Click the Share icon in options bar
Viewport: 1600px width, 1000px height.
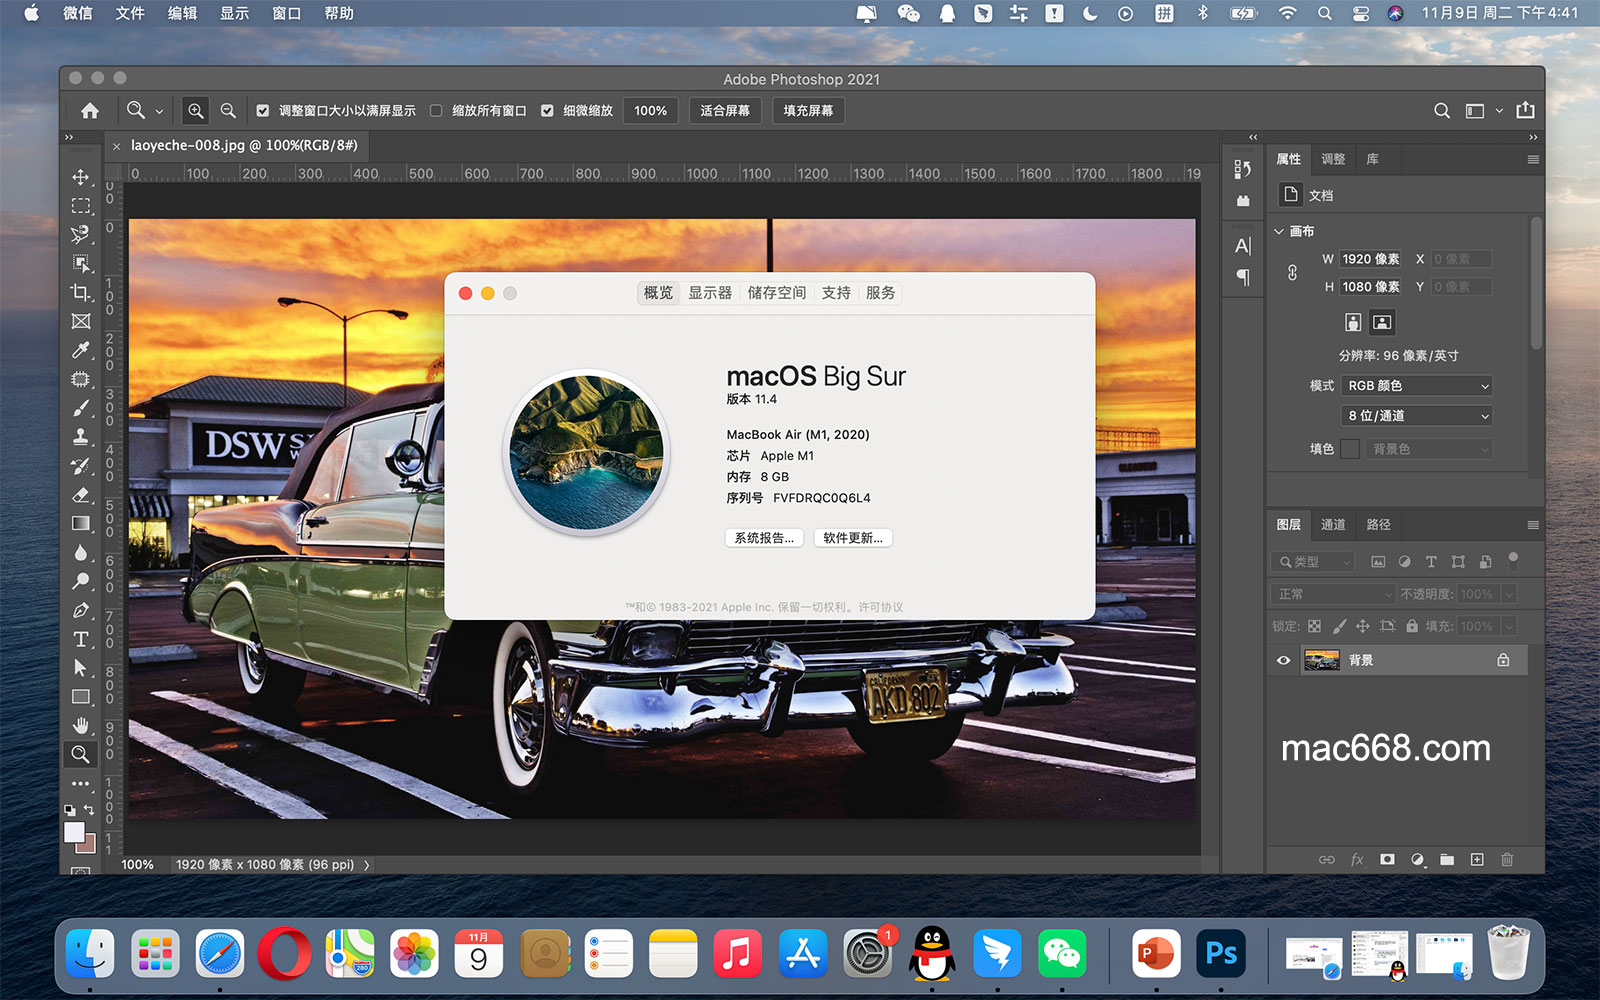1525,110
